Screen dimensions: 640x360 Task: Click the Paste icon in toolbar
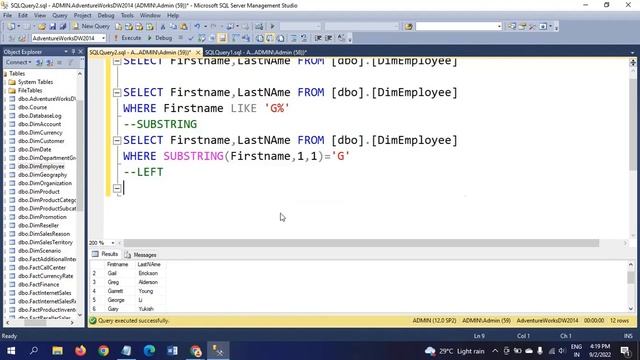[184, 27]
